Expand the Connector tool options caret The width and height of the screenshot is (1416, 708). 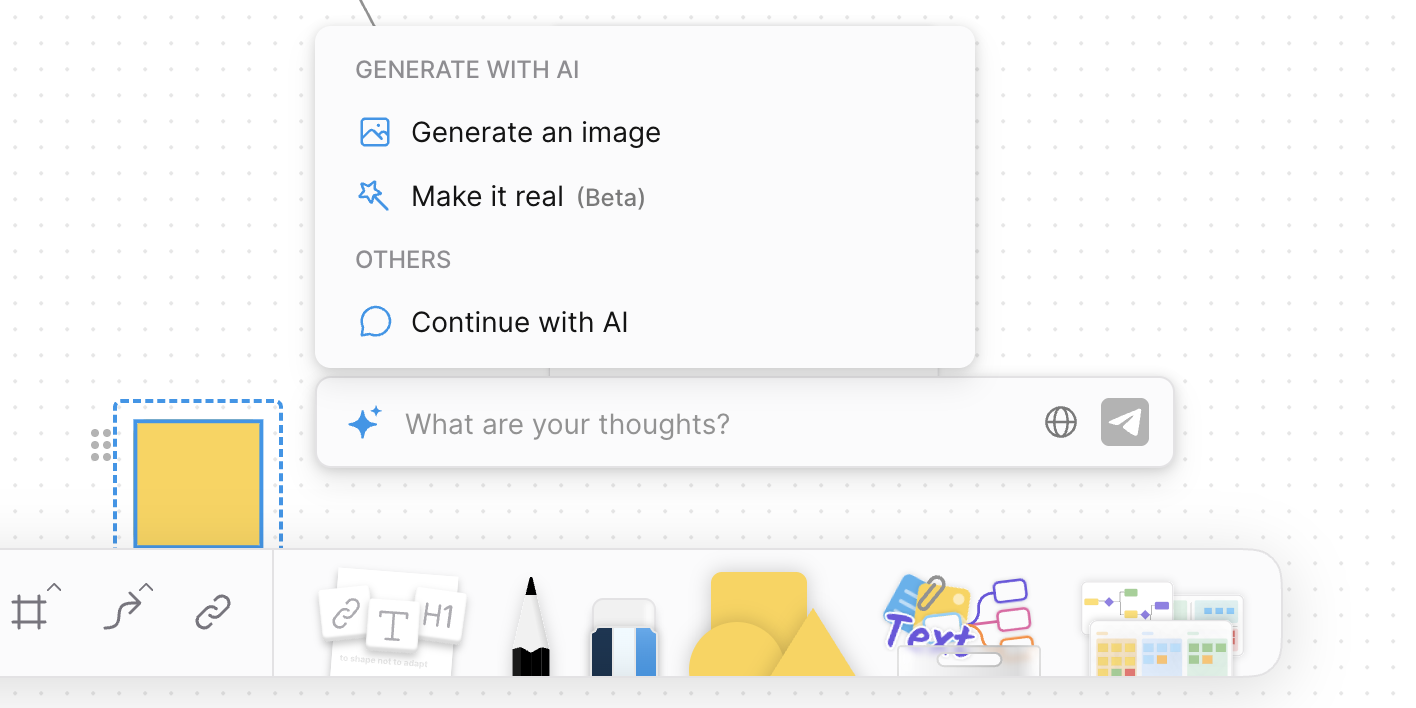pos(146,587)
